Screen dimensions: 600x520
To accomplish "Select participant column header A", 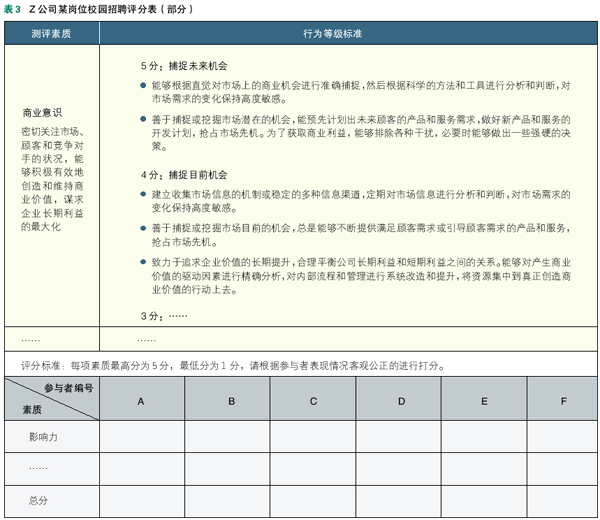I will (141, 401).
